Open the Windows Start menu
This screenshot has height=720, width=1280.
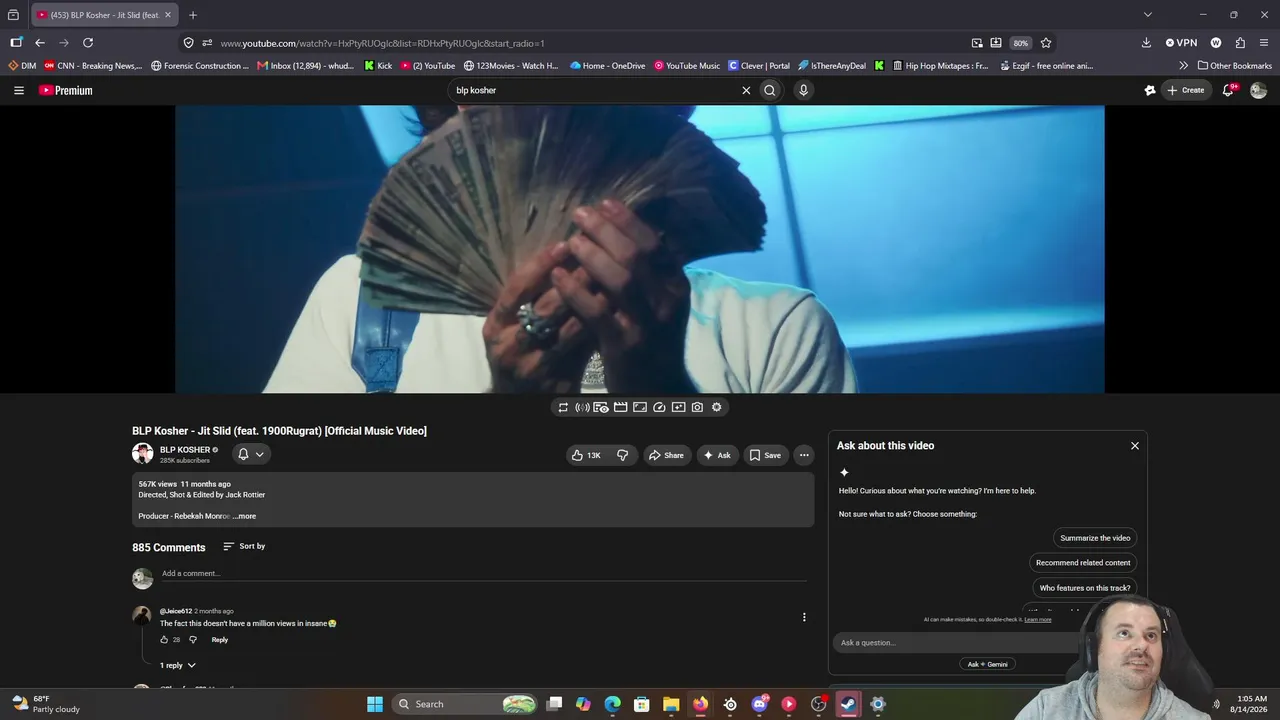point(375,704)
